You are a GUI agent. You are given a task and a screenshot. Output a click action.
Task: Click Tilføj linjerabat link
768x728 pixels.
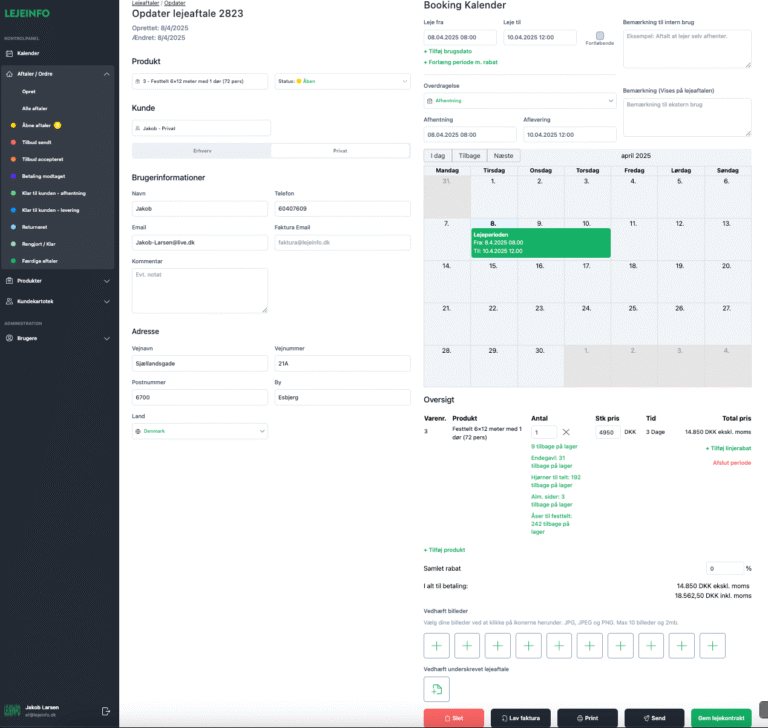coord(728,448)
